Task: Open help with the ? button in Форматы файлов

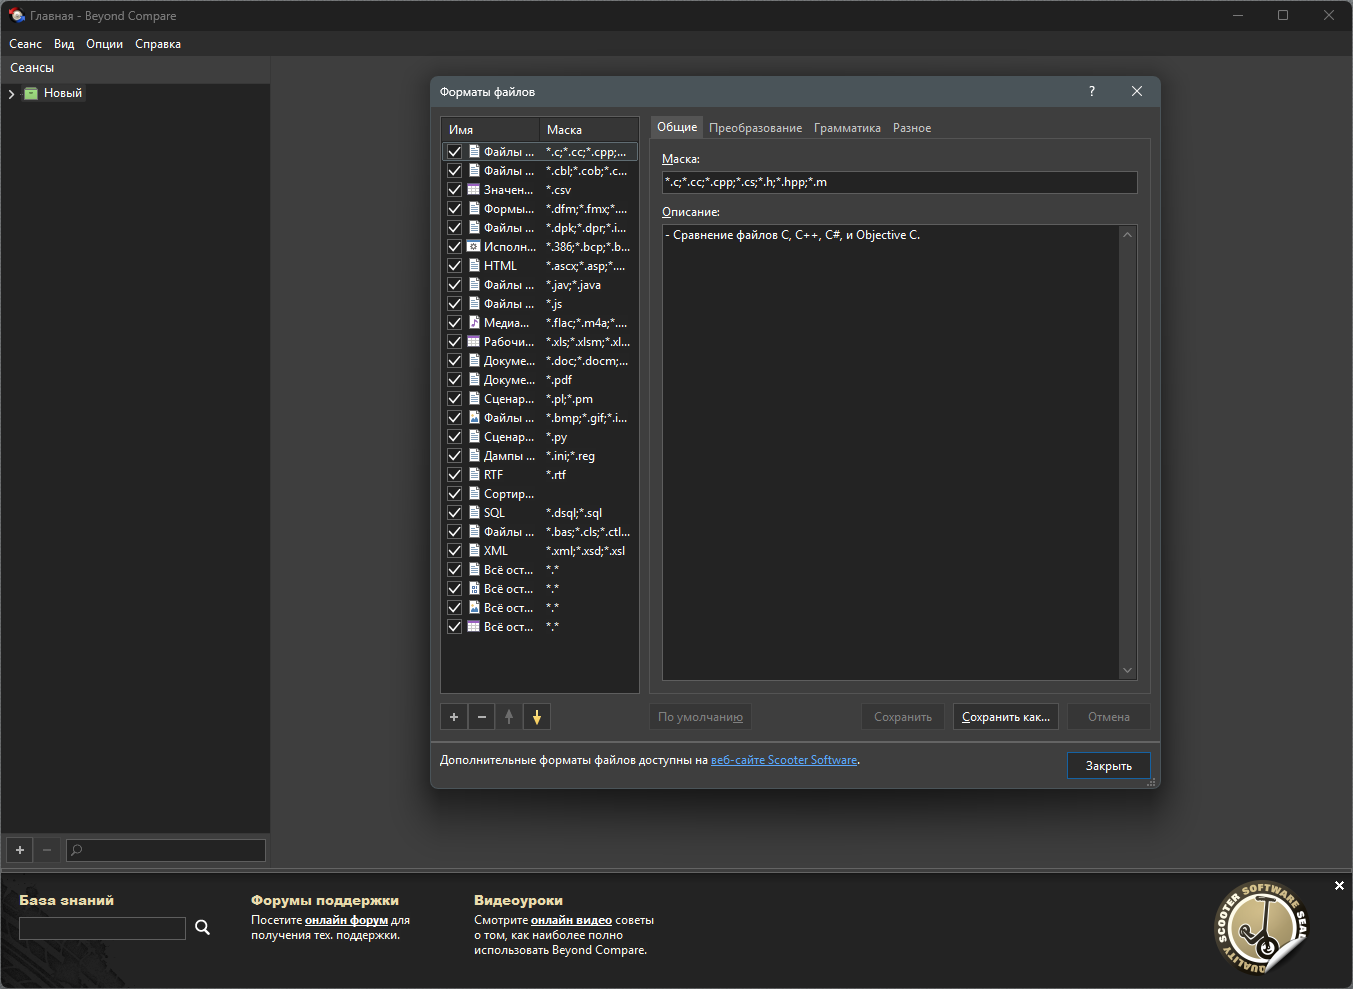Action: coord(1092,91)
